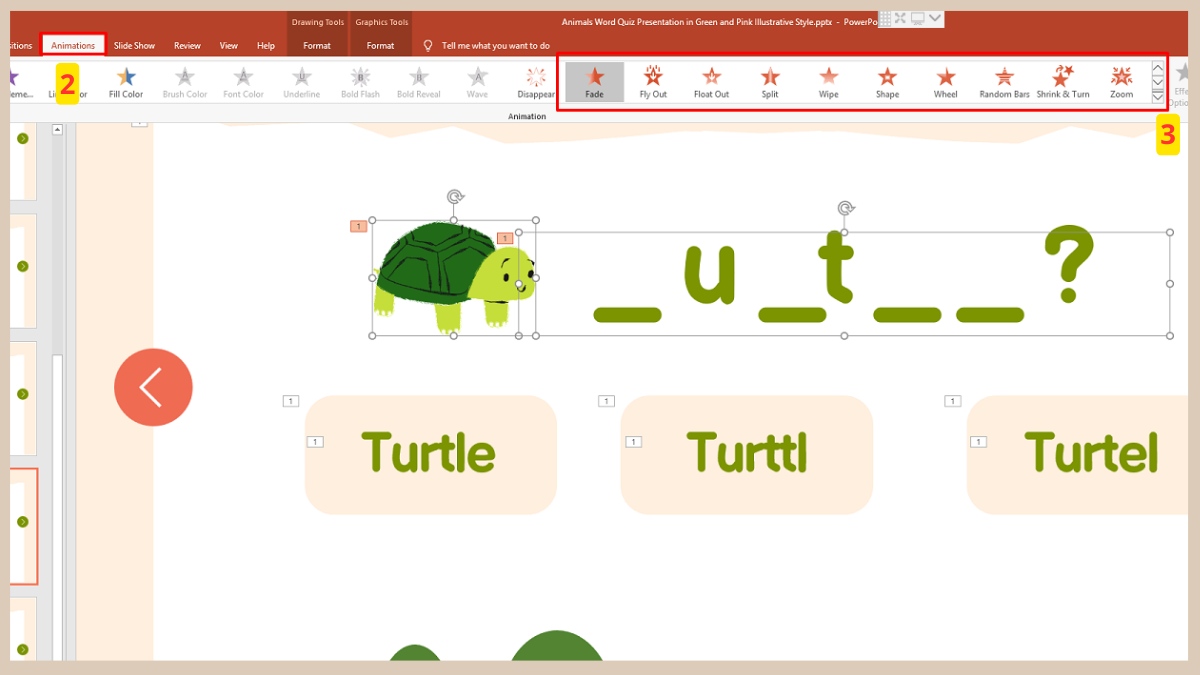This screenshot has width=1200, height=675.
Task: Click the orange back arrow button
Action: tap(153, 387)
